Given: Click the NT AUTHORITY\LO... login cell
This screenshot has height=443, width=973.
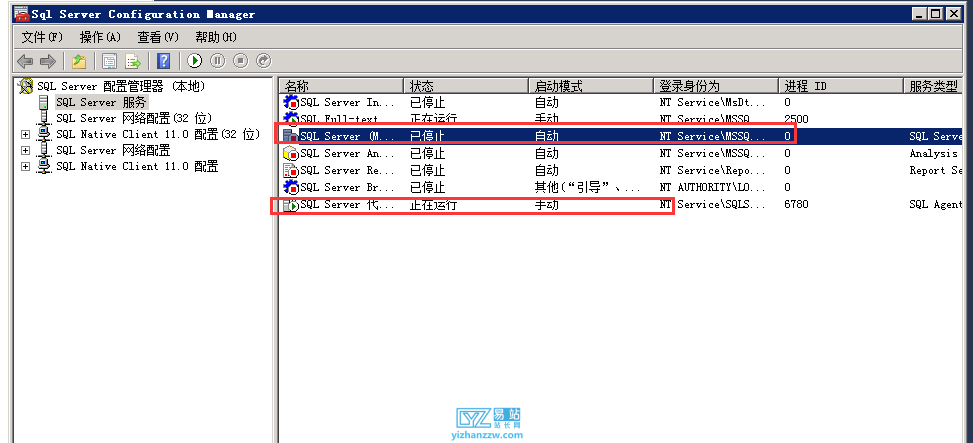Looking at the screenshot, I should click(x=712, y=187).
